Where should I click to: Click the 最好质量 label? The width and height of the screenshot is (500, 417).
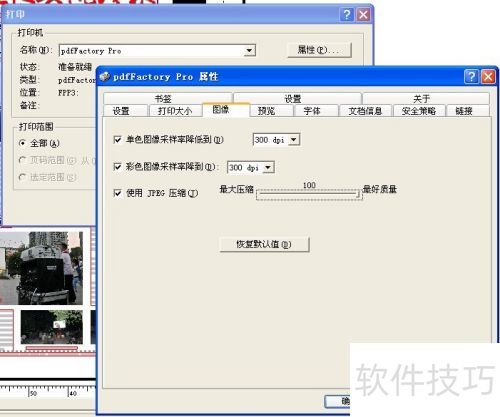(x=380, y=189)
